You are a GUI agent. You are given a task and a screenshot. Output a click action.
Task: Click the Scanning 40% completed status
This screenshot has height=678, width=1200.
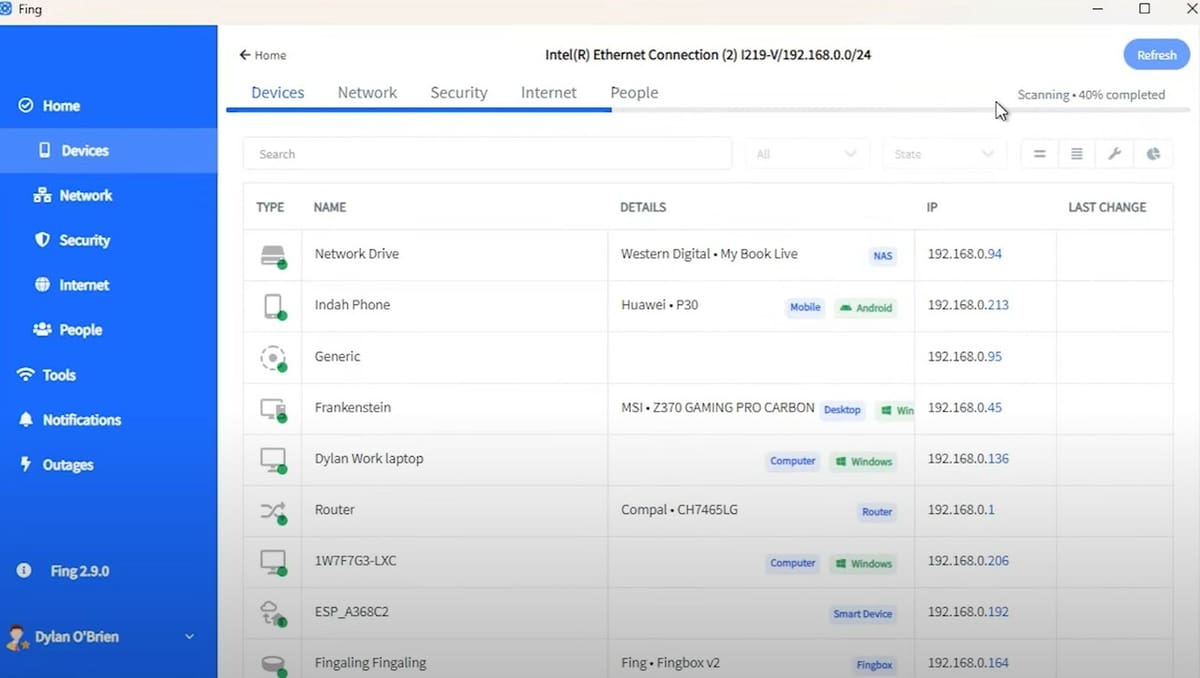[x=1091, y=95]
